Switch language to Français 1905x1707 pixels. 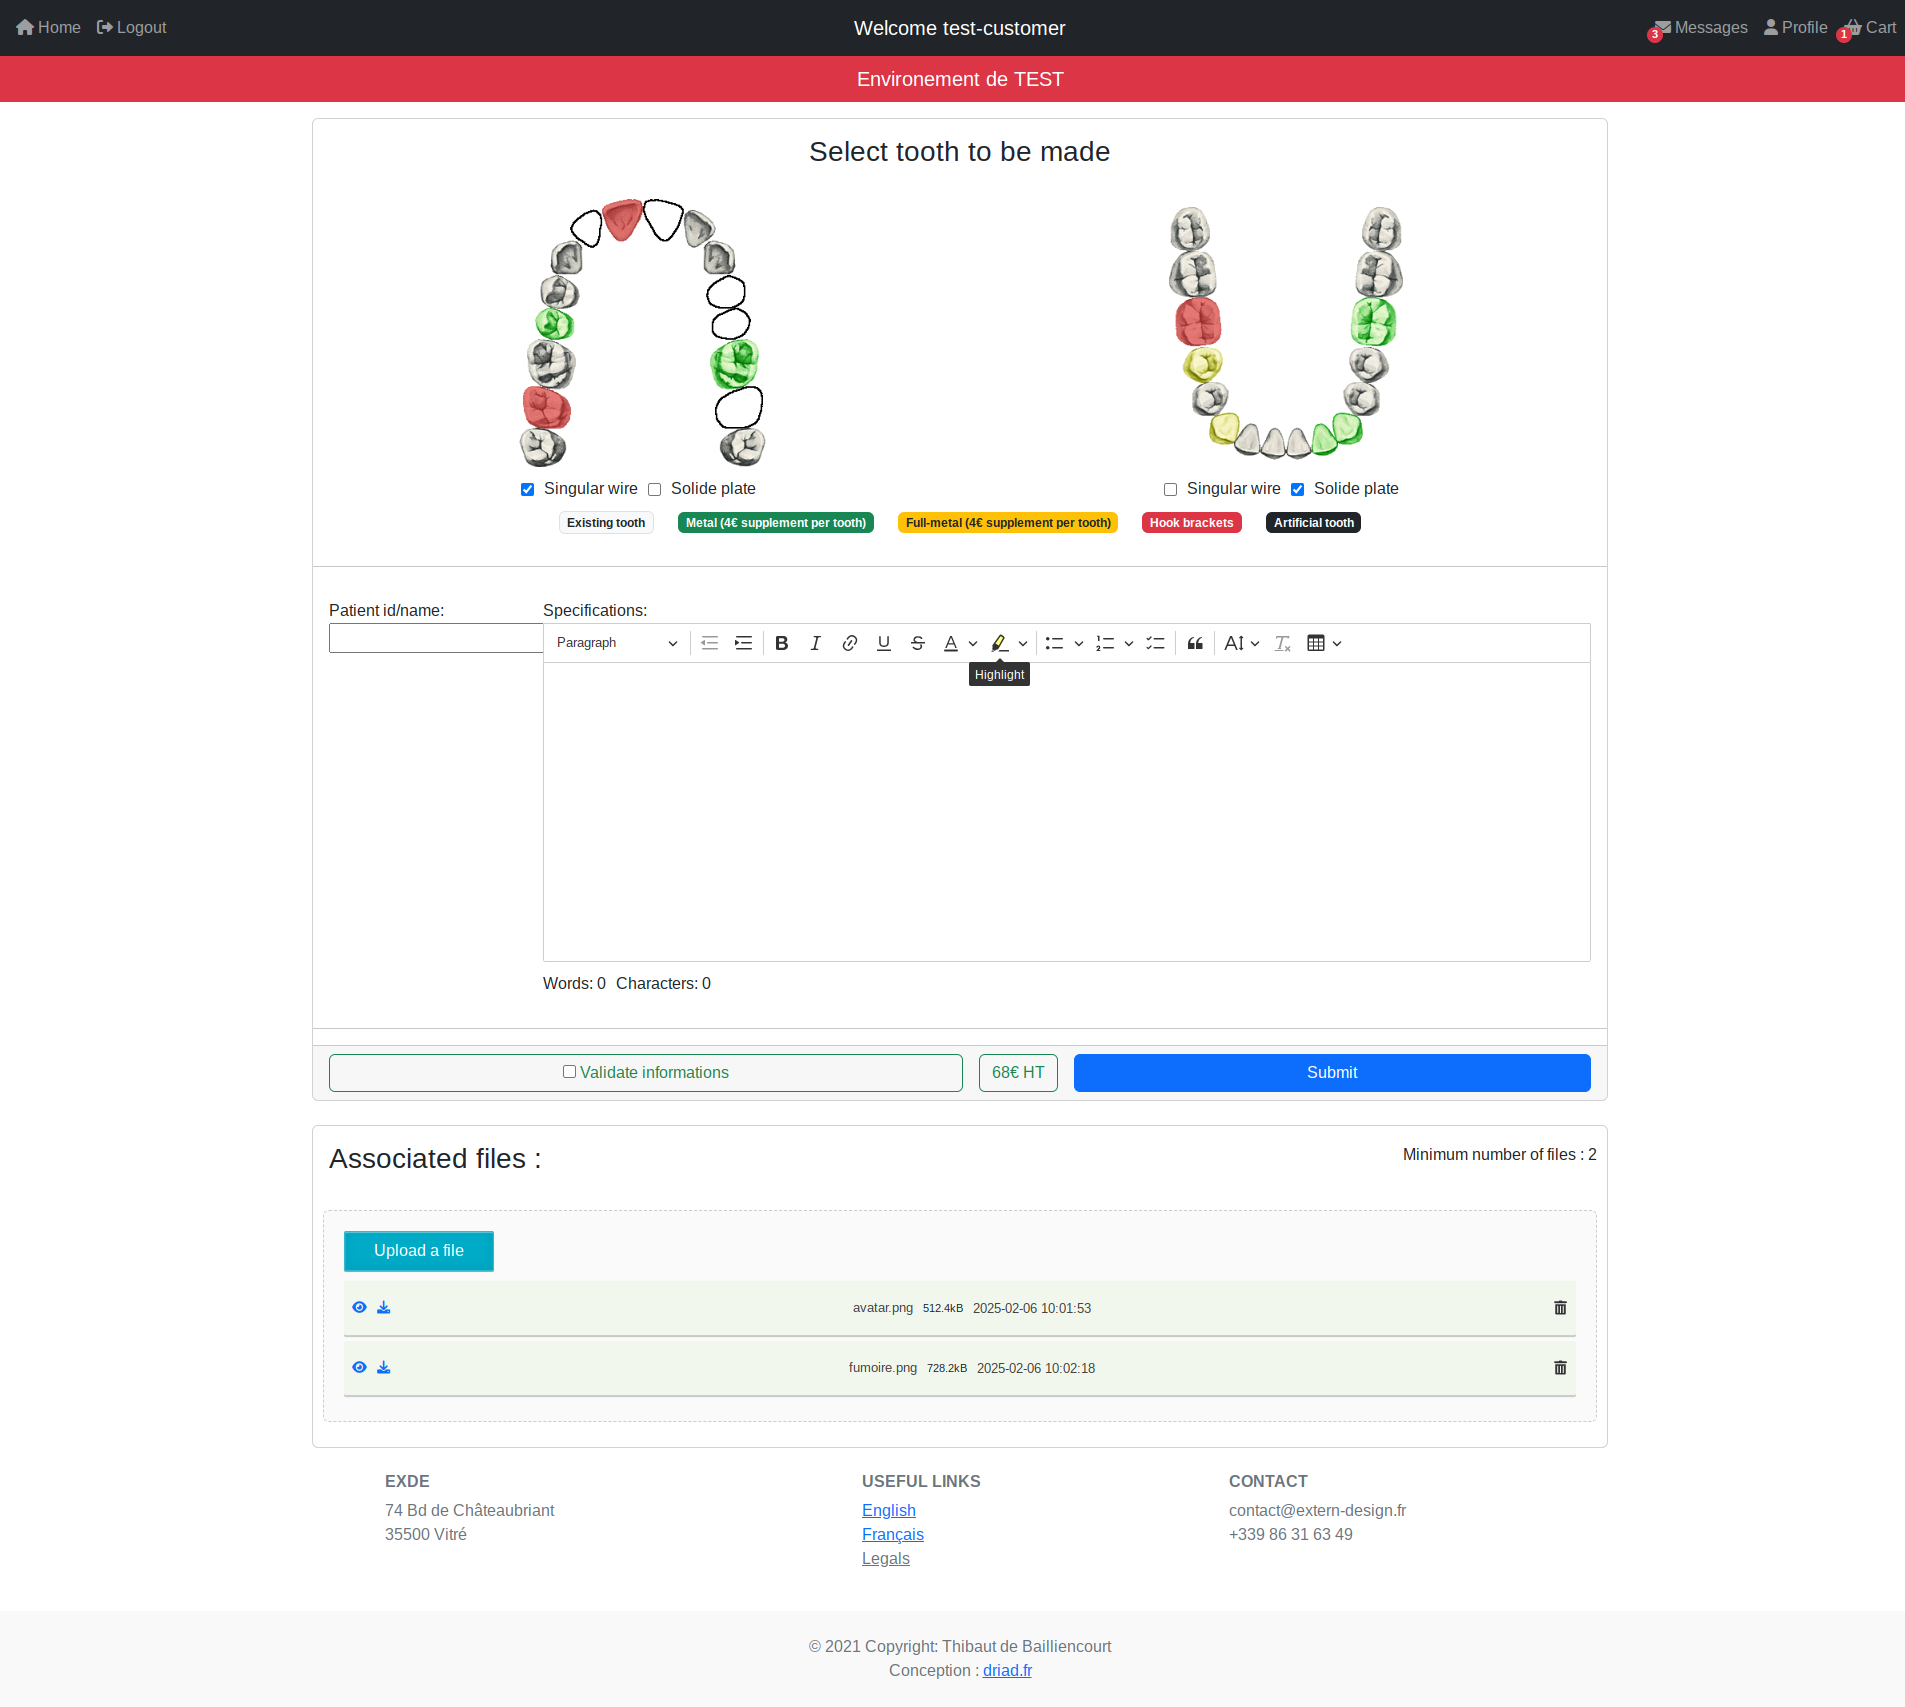(x=893, y=1534)
